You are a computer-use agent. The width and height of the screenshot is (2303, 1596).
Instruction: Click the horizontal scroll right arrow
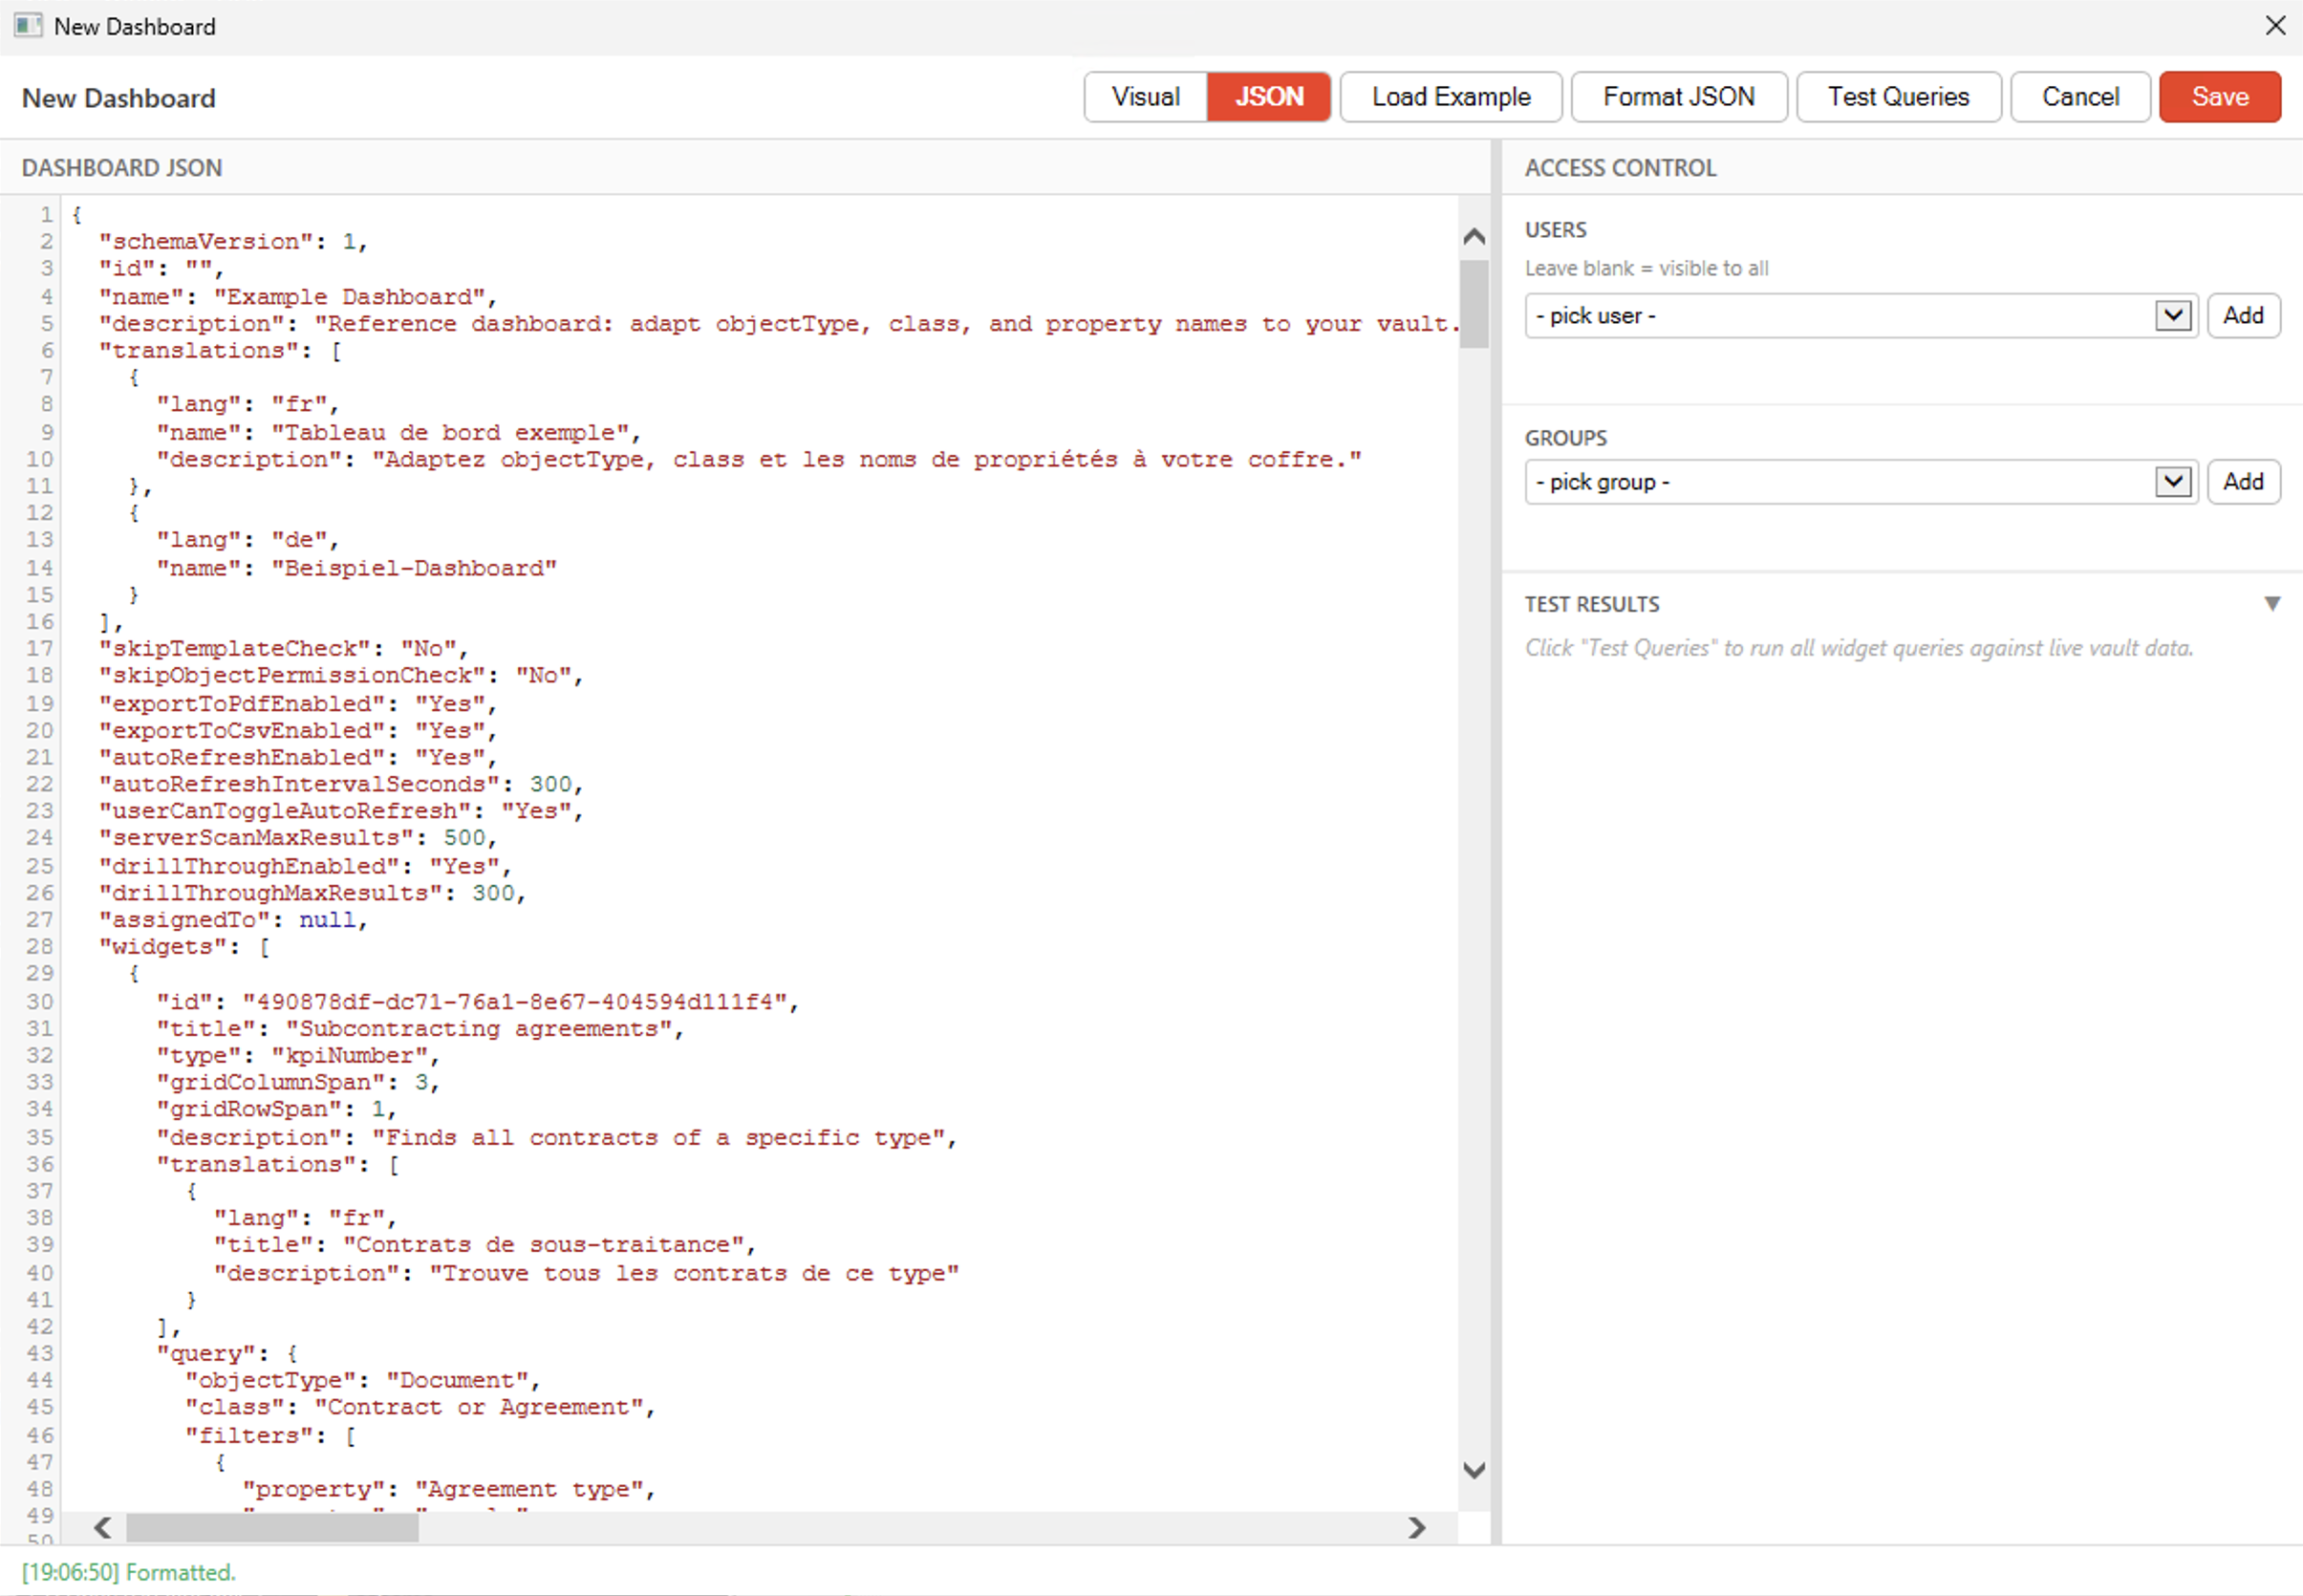(x=1417, y=1527)
